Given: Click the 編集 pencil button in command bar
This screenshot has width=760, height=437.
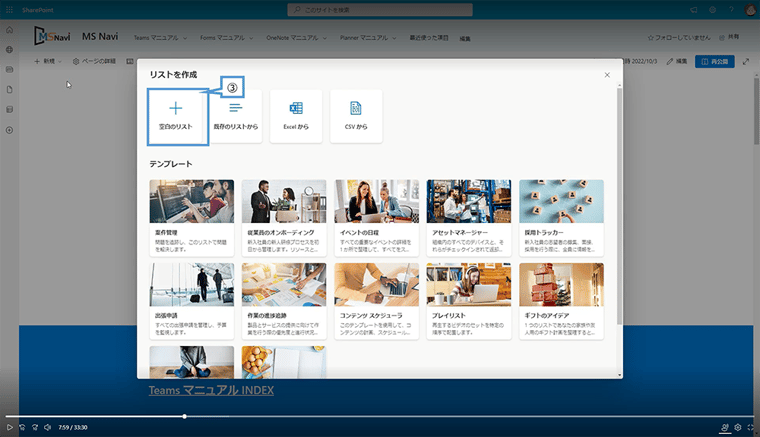Looking at the screenshot, I should coord(677,62).
